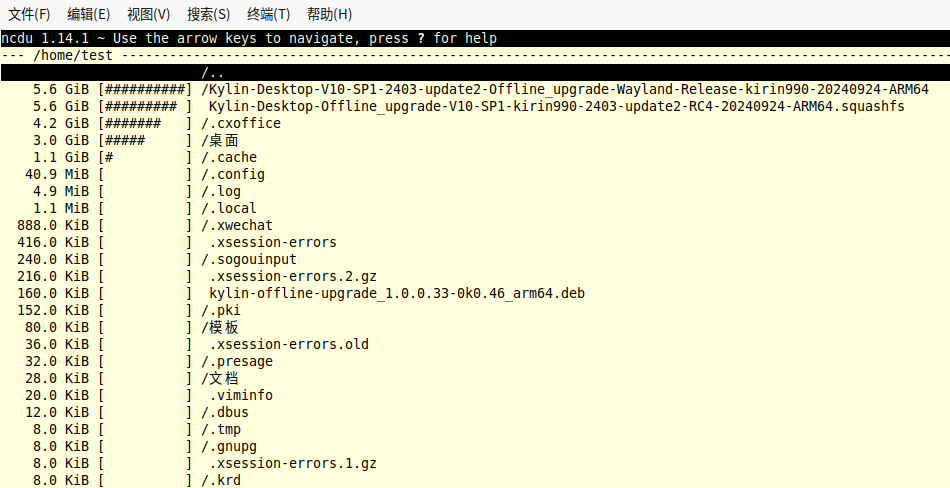Open the 帮助(H) menu
The height and width of the screenshot is (488, 950).
click(329, 14)
